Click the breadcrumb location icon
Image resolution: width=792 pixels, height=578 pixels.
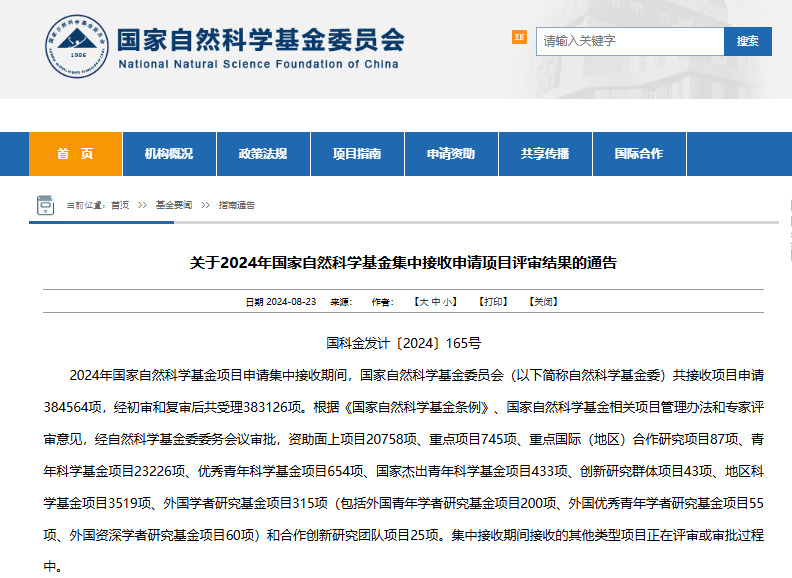click(x=45, y=205)
